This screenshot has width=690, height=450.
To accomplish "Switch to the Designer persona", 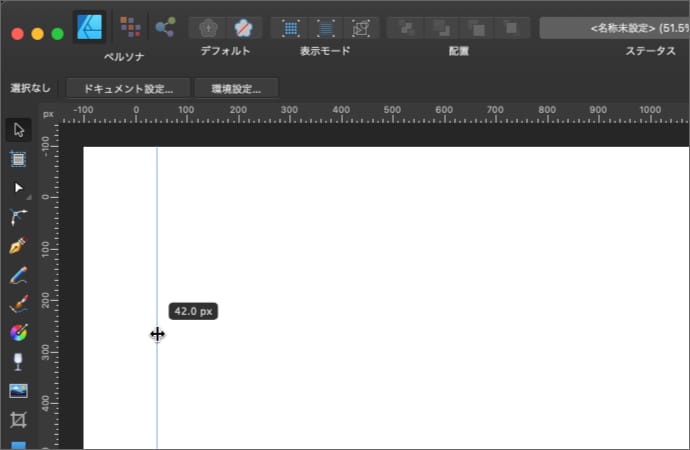I will coord(91,27).
